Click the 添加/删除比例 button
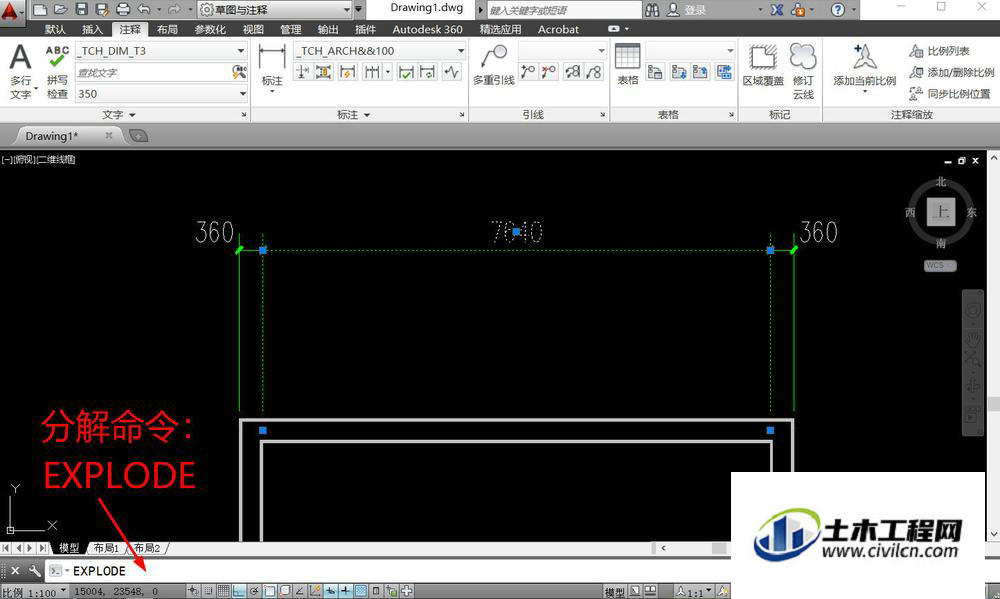Viewport: 1000px width, 599px height. coord(952,72)
